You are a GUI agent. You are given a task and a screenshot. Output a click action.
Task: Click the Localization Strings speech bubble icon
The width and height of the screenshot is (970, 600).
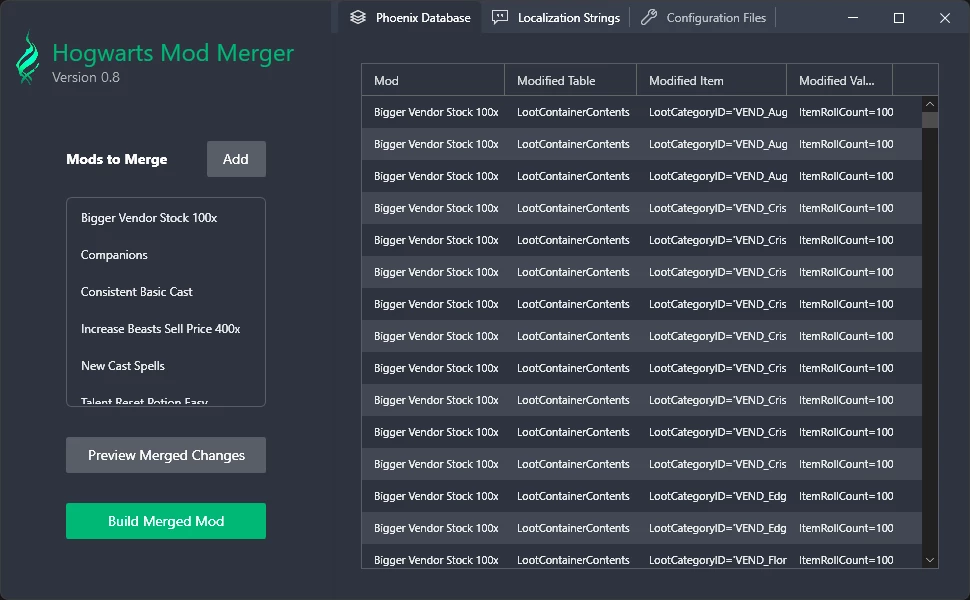click(x=501, y=18)
